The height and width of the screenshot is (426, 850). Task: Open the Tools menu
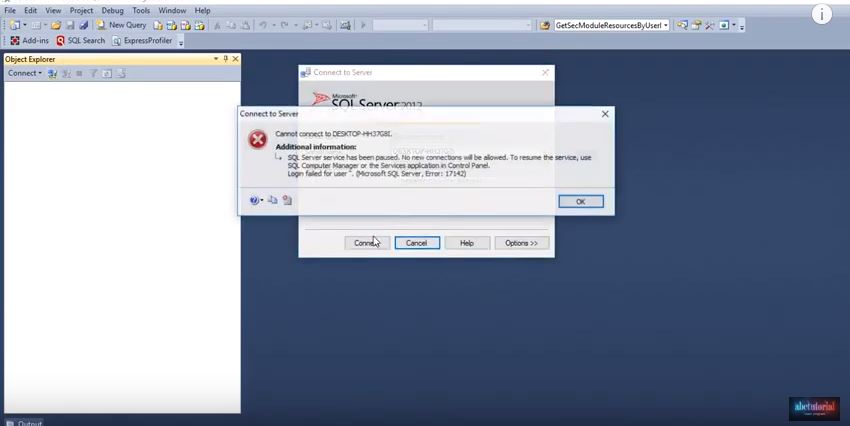coord(141,10)
